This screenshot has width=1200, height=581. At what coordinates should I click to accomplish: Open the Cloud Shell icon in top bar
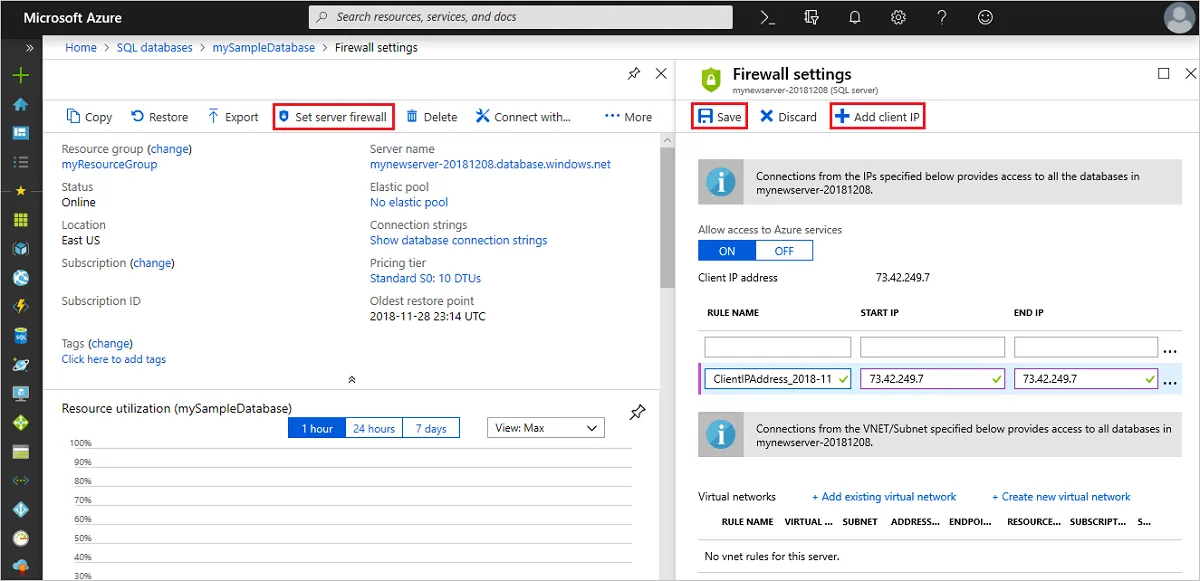coord(767,17)
